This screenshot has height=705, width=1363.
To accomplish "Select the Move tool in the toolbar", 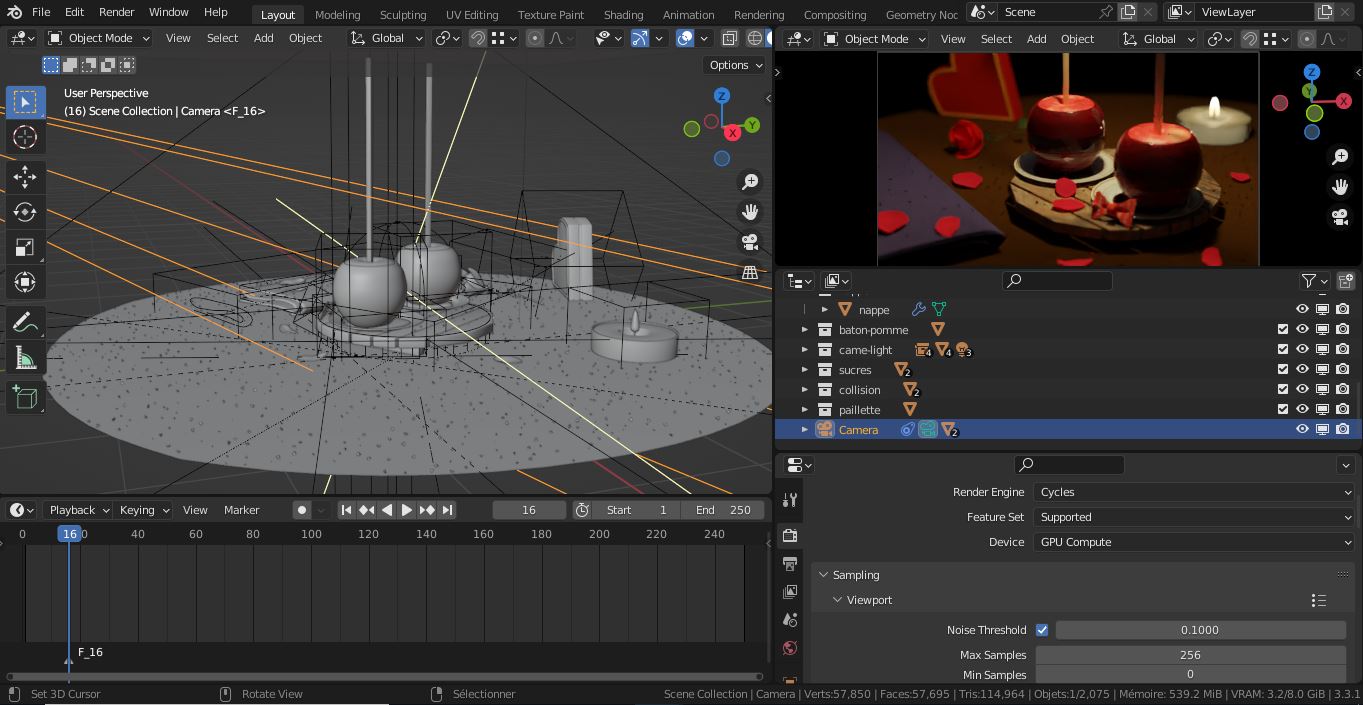I will coord(25,175).
